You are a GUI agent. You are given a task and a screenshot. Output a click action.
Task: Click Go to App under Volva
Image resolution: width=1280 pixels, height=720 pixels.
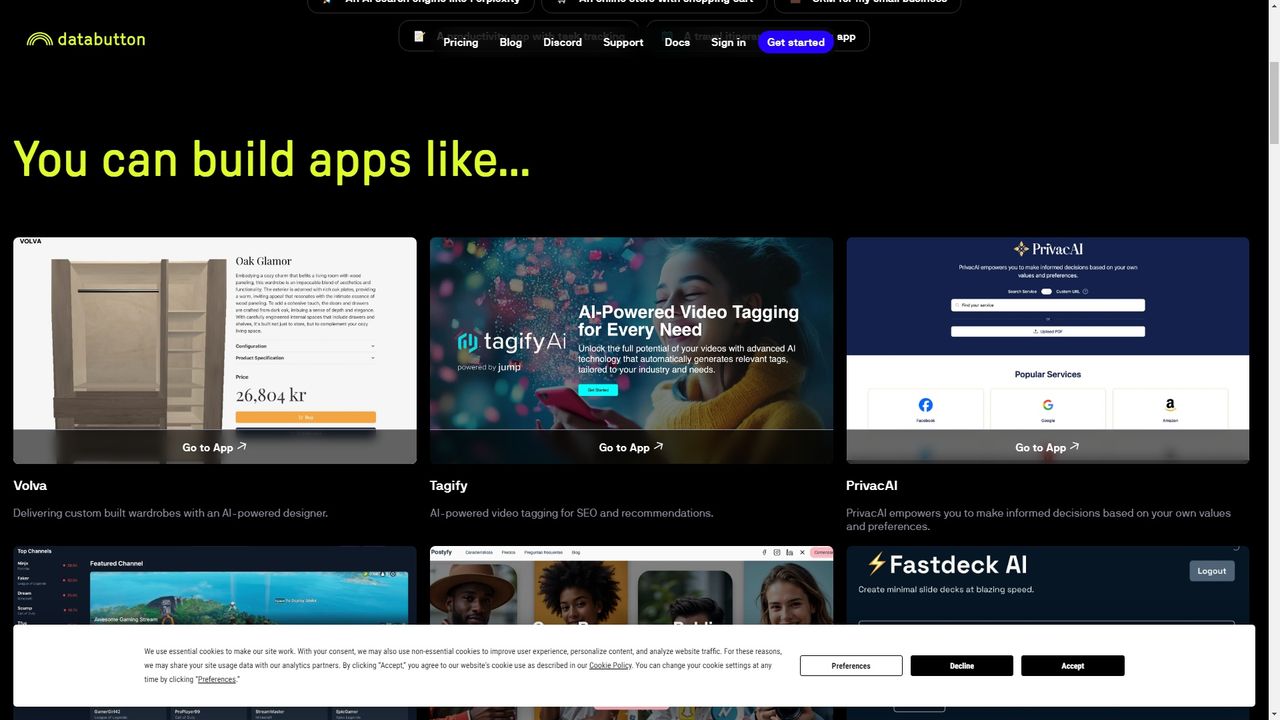215,447
